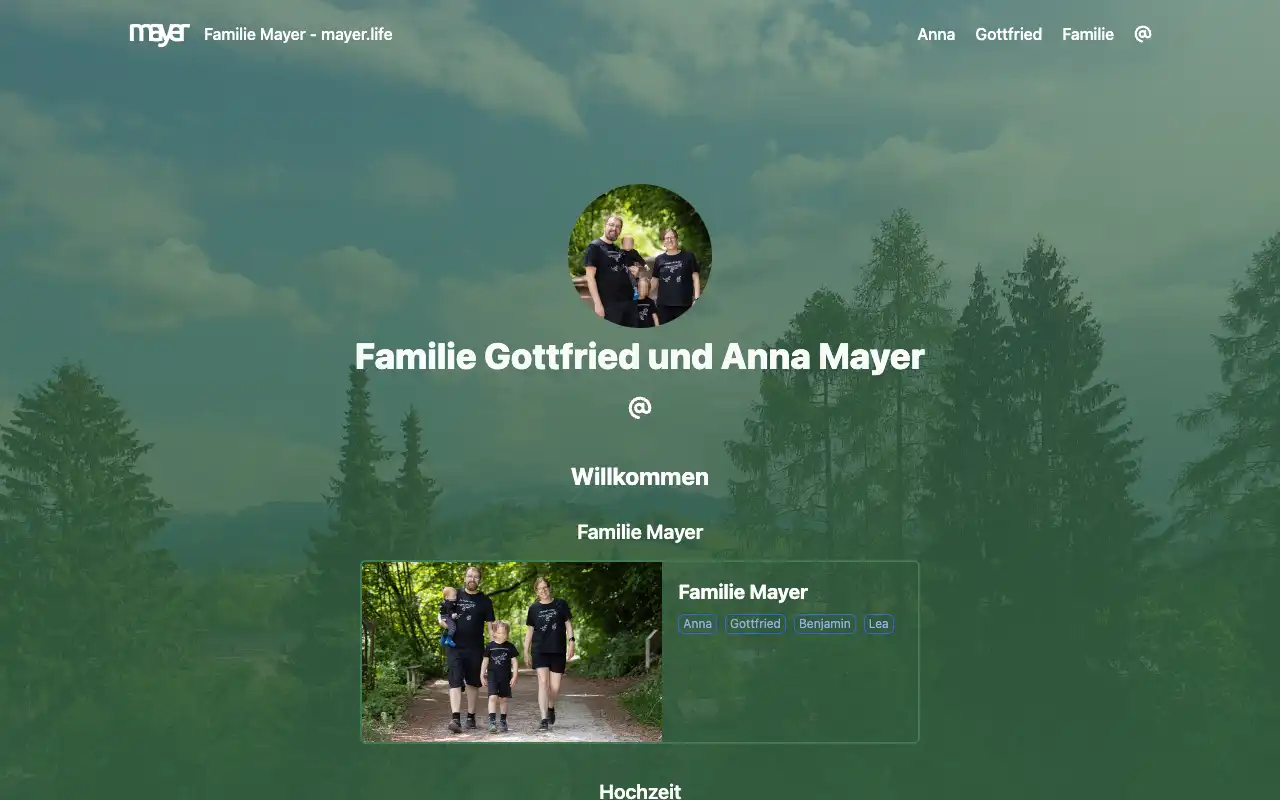Click the 'Familie Gottfried und Anna Mayer' heading

click(640, 356)
